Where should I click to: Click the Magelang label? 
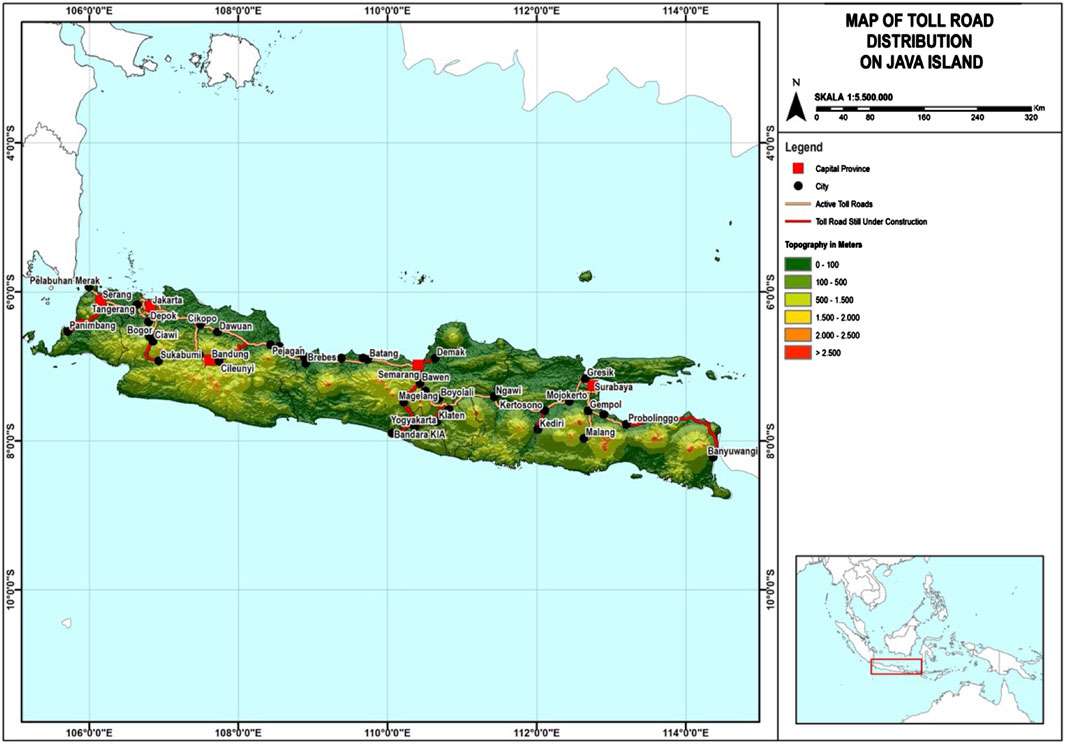coord(418,395)
